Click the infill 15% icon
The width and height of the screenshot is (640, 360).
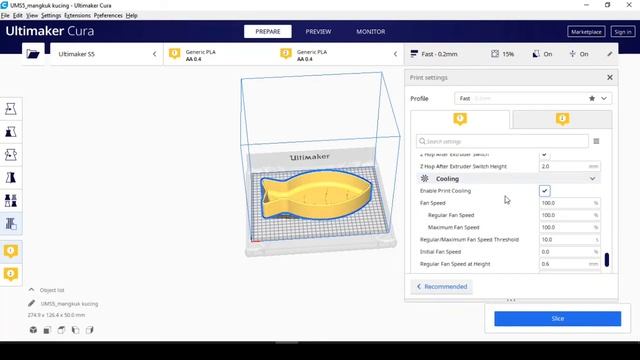(x=495, y=54)
